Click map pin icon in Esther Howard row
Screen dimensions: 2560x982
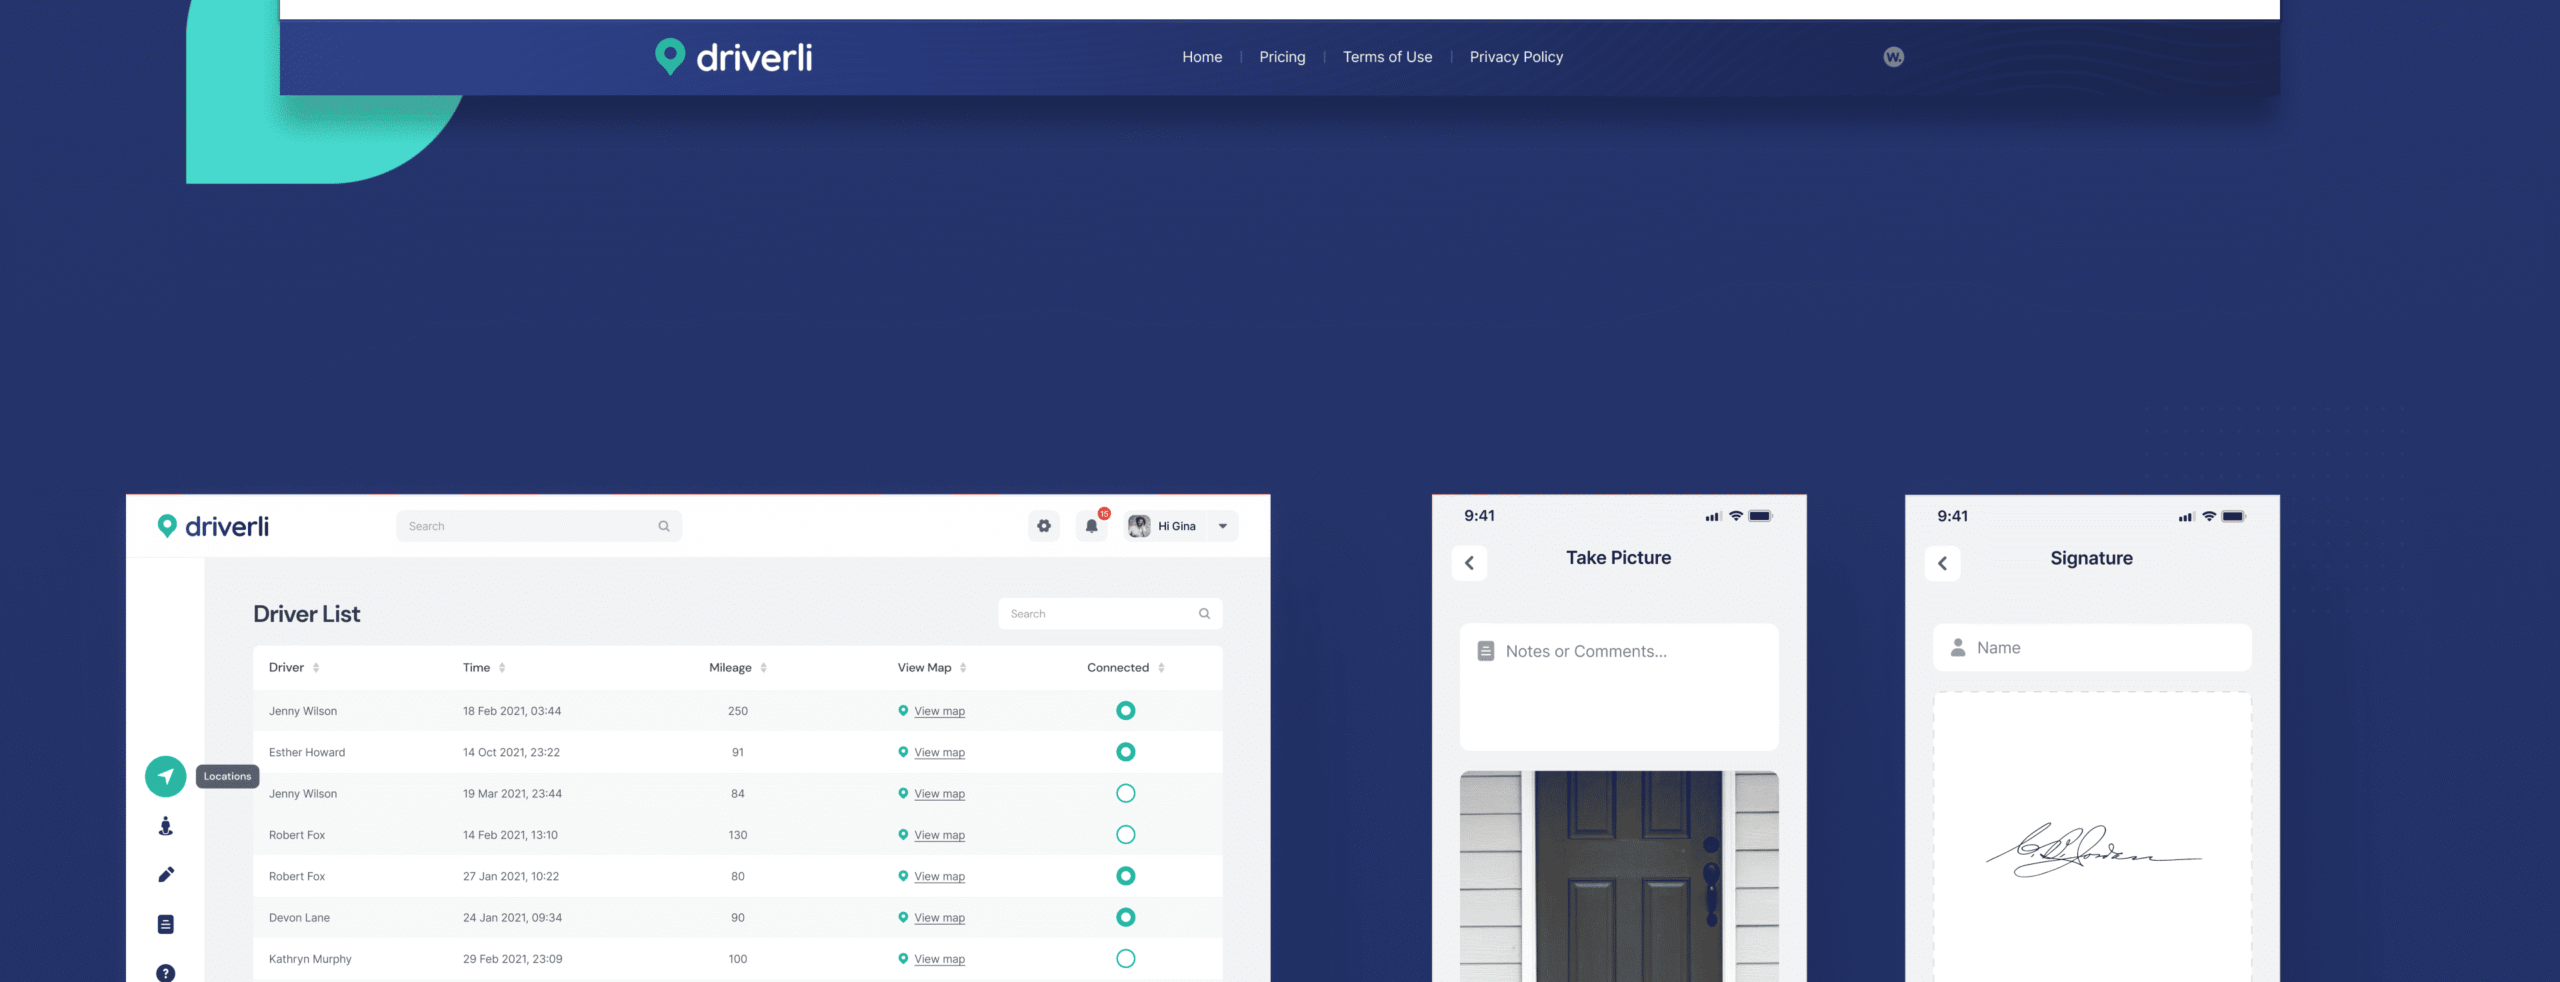pos(903,752)
